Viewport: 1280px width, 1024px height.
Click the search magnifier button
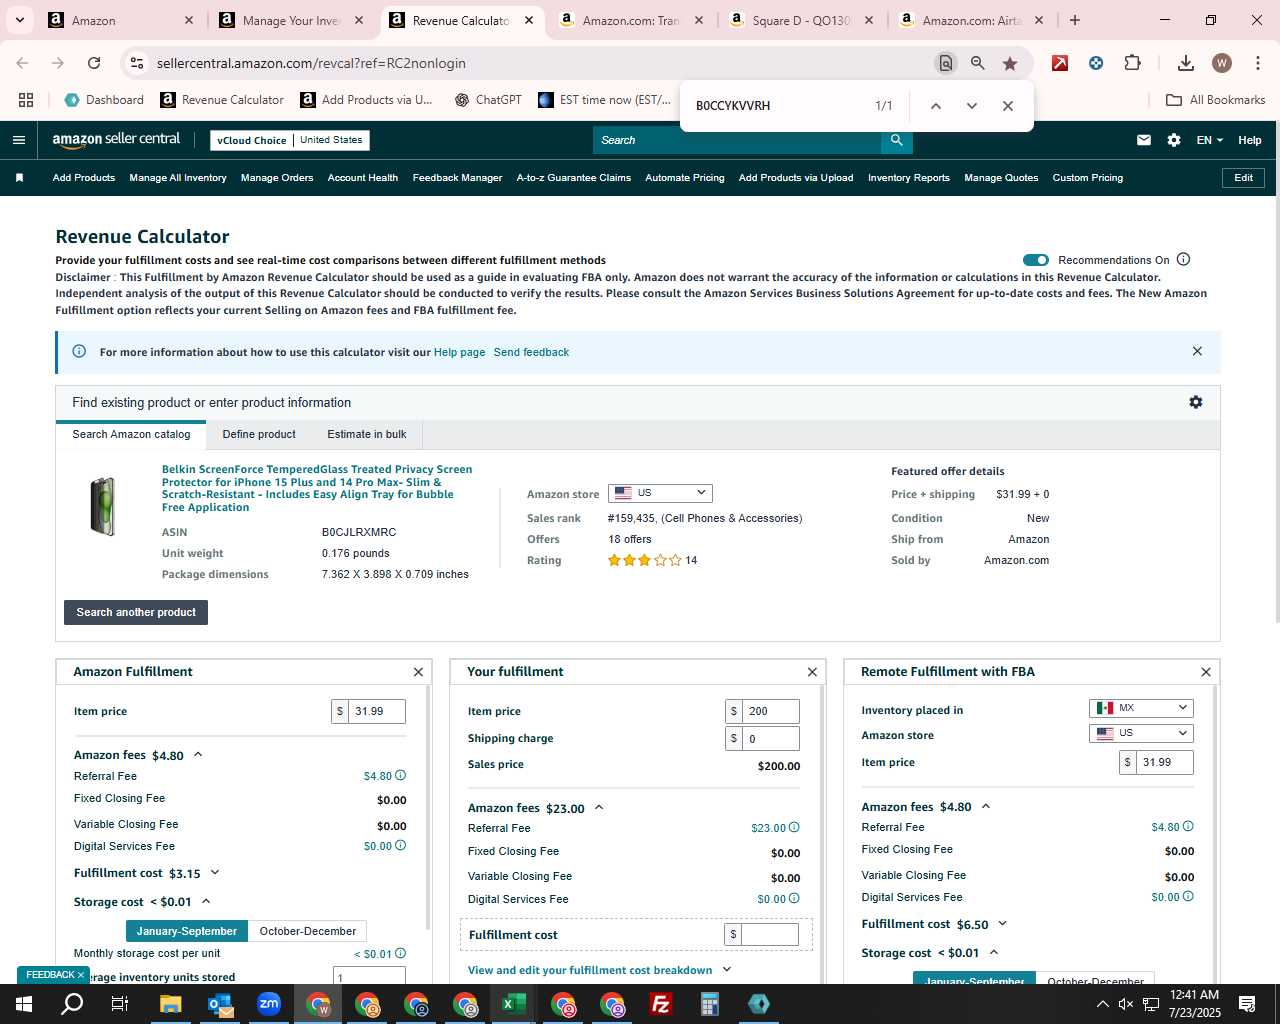(897, 140)
